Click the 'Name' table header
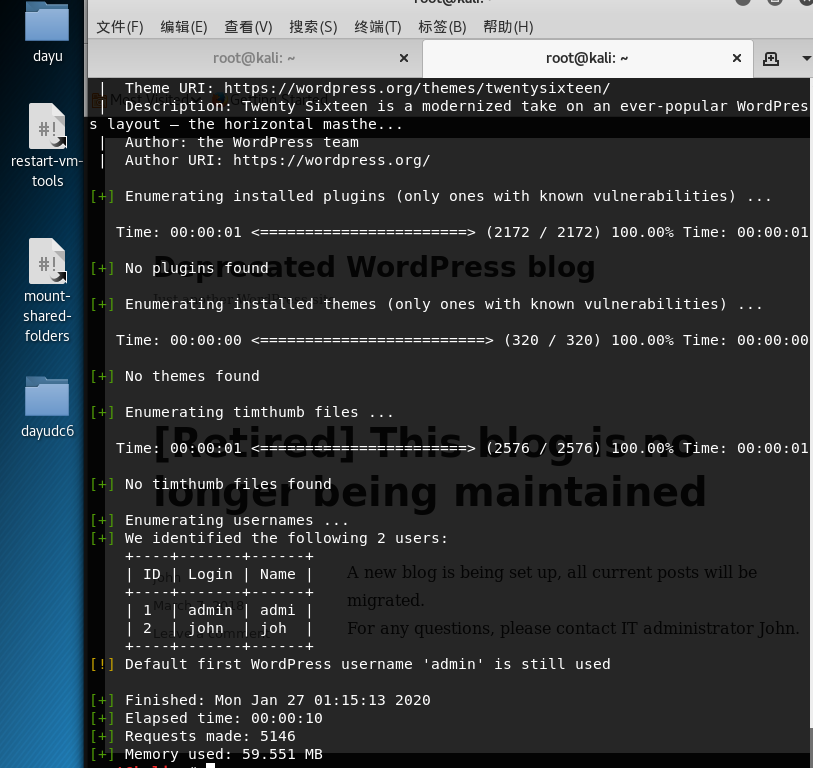 coord(277,574)
